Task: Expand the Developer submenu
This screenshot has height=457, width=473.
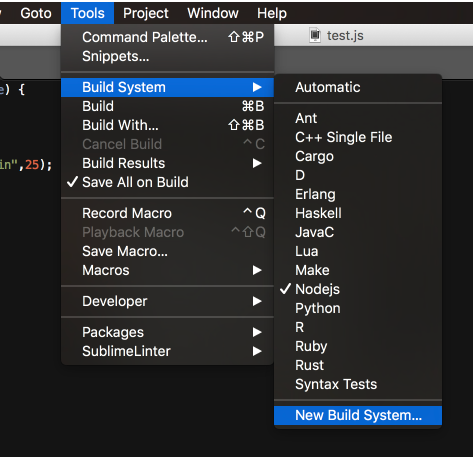Action: [167, 301]
